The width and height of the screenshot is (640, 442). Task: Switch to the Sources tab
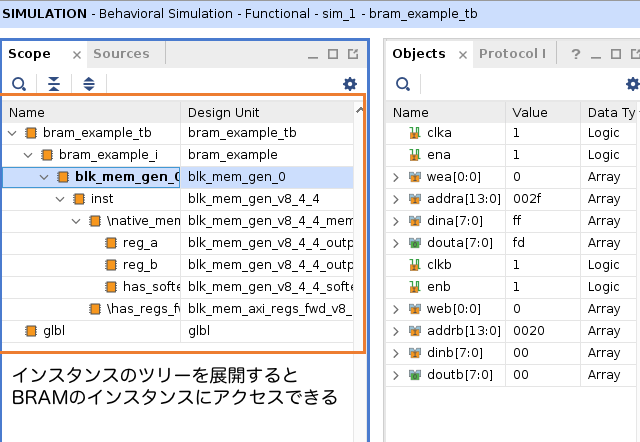coord(121,54)
